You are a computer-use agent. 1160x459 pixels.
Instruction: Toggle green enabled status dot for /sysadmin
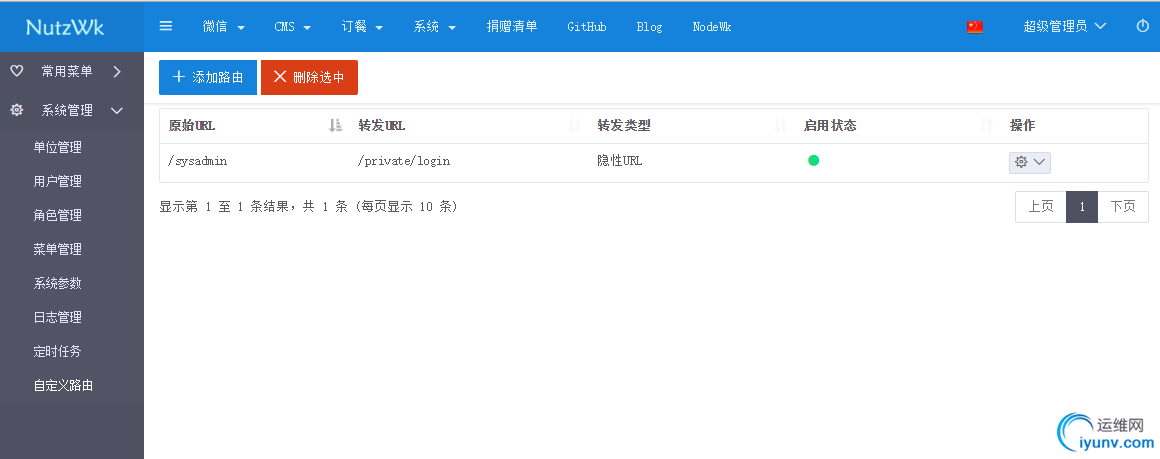(814, 160)
